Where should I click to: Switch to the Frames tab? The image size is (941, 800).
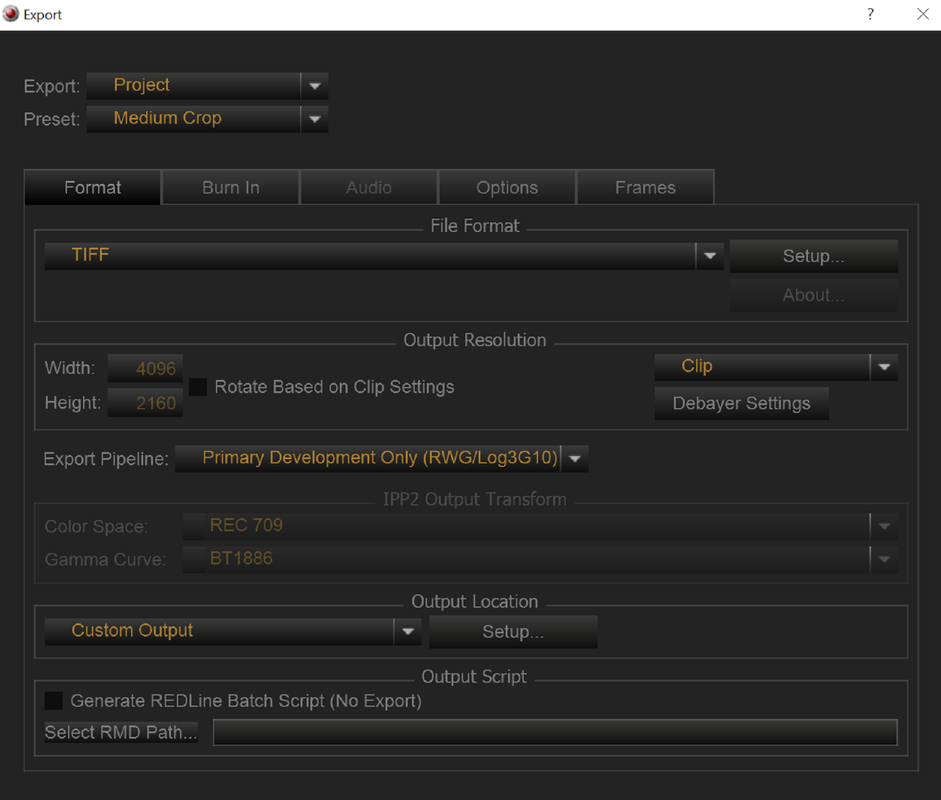tap(645, 187)
